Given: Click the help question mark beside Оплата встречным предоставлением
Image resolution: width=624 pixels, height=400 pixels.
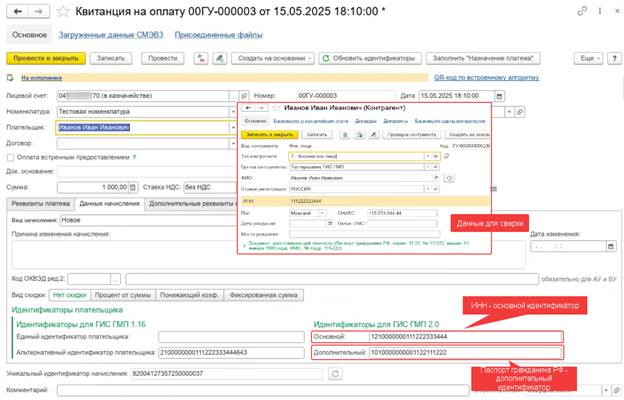Looking at the screenshot, I should click(x=135, y=158).
